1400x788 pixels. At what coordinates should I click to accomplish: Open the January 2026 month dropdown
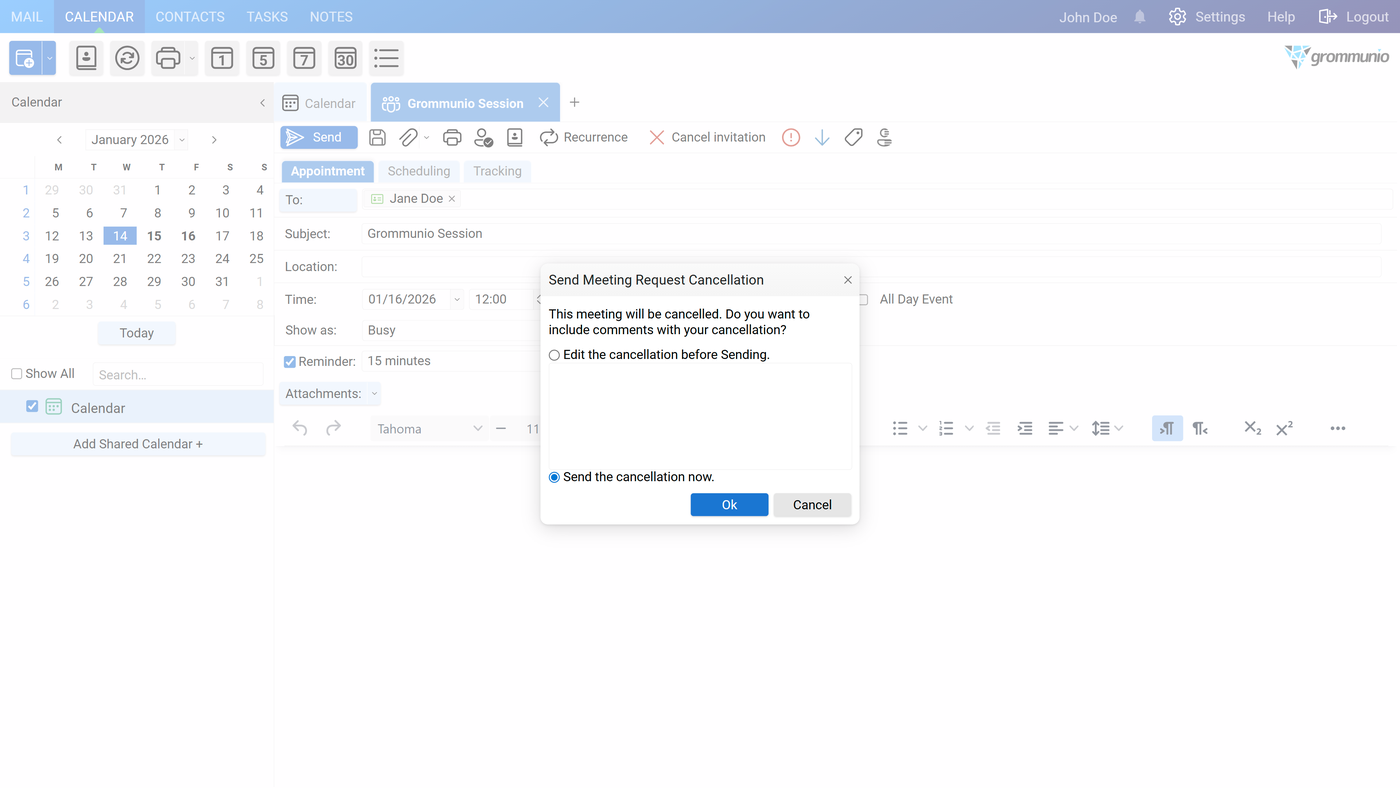[181, 140]
